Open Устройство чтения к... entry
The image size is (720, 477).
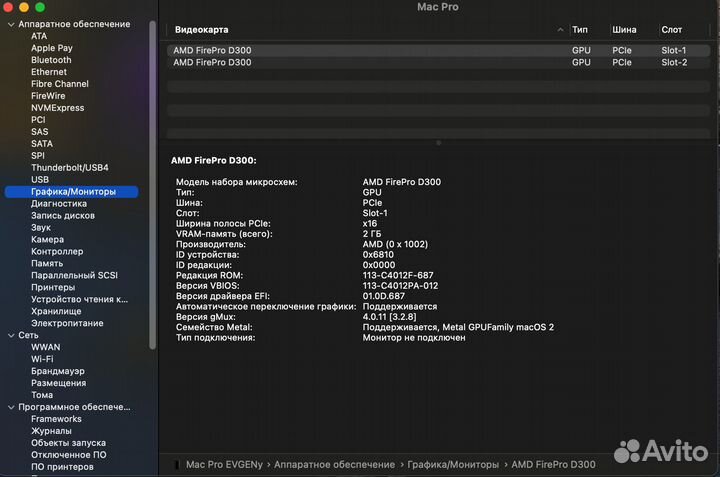coord(79,299)
